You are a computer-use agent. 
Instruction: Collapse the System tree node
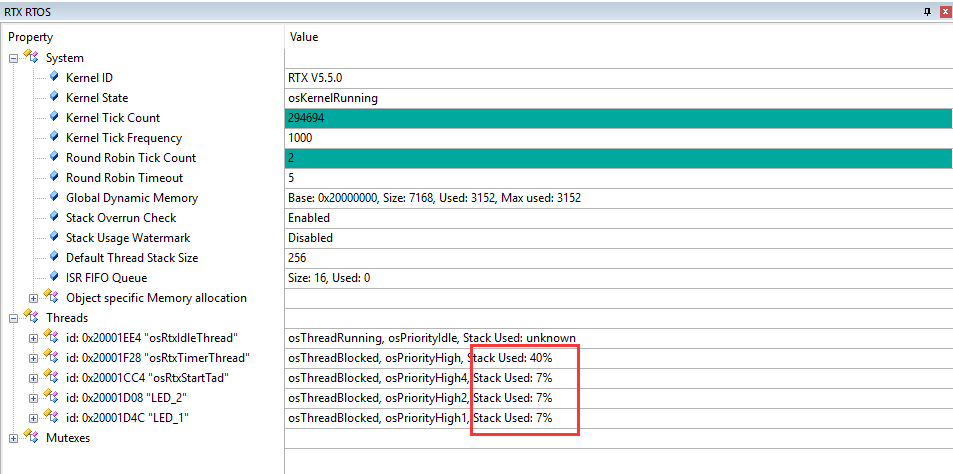(x=13, y=58)
